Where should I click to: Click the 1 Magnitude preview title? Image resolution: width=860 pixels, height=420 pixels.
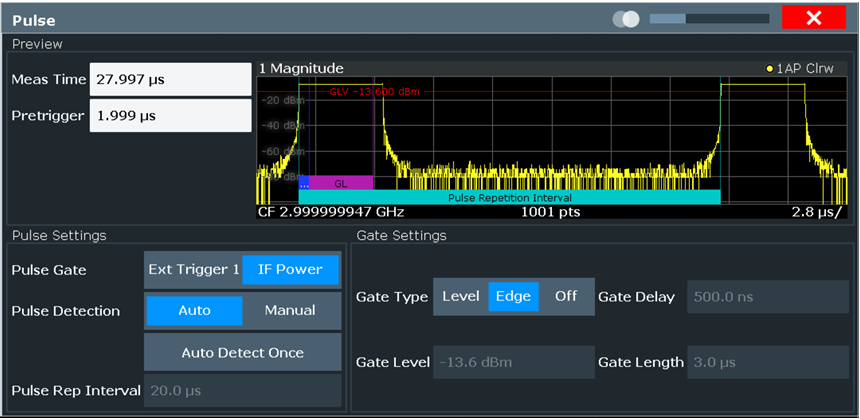(x=301, y=69)
